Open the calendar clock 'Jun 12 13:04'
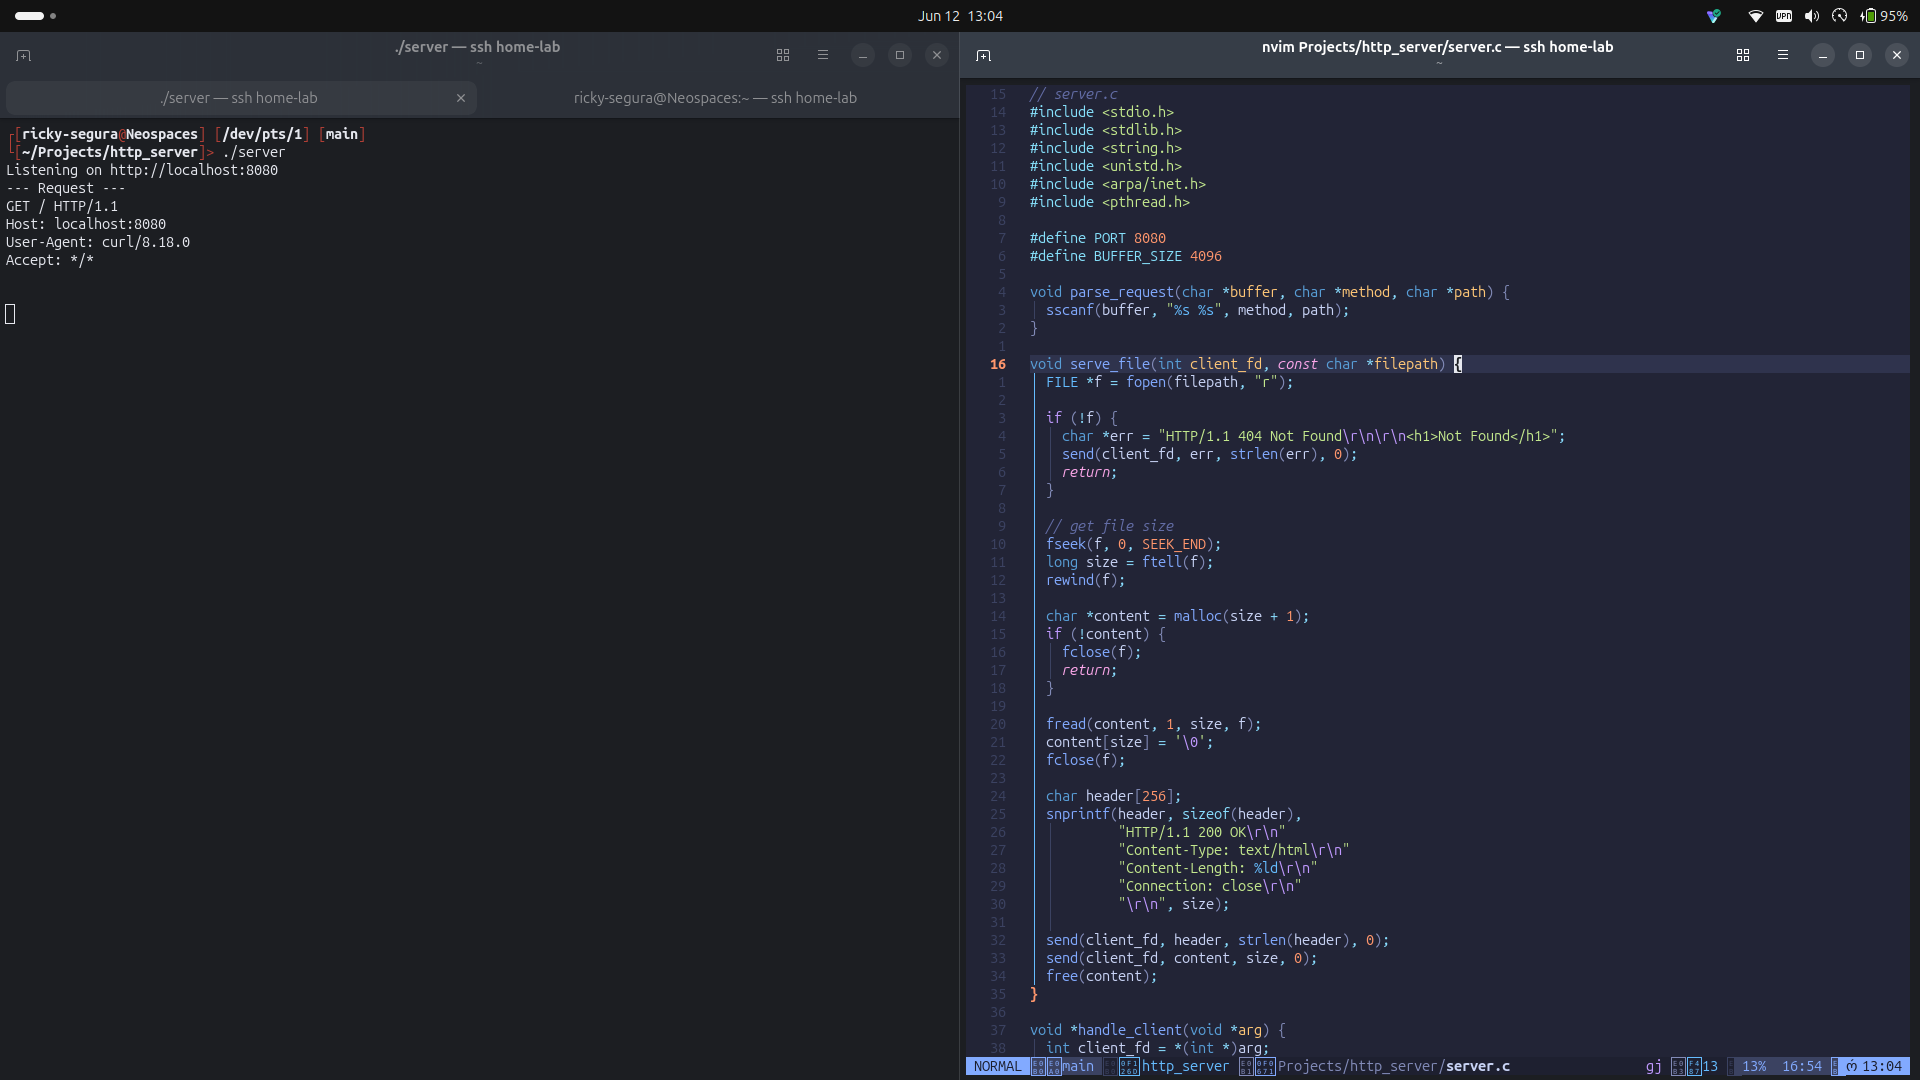The image size is (1920, 1080). (960, 16)
